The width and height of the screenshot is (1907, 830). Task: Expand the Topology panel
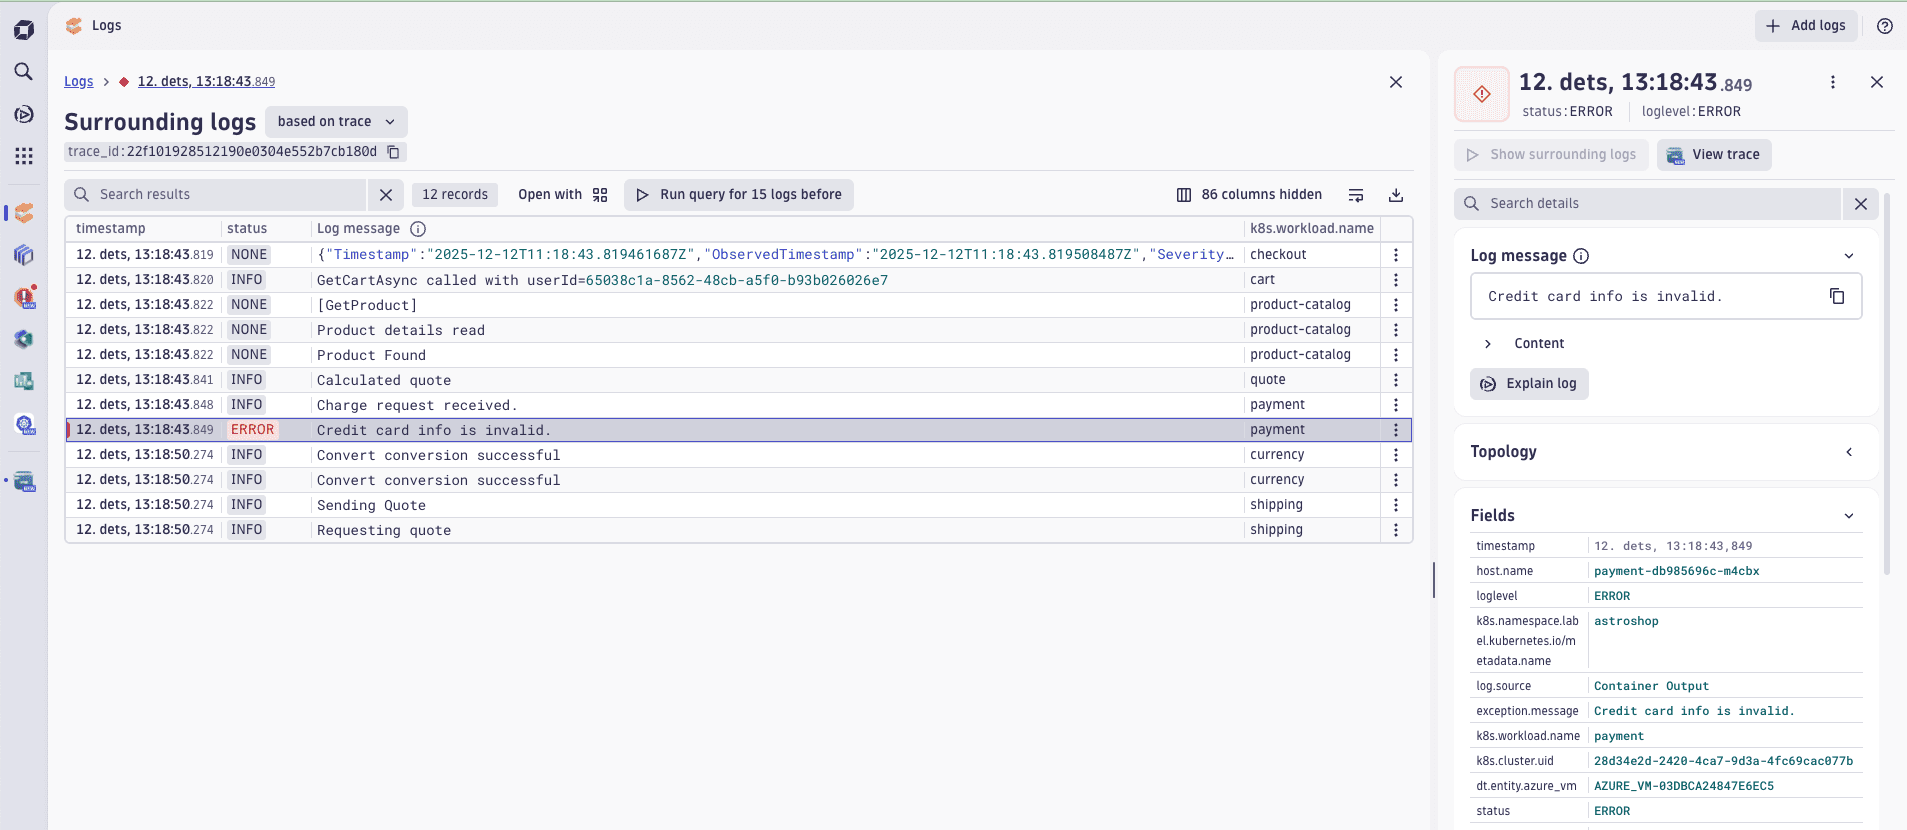(1848, 452)
